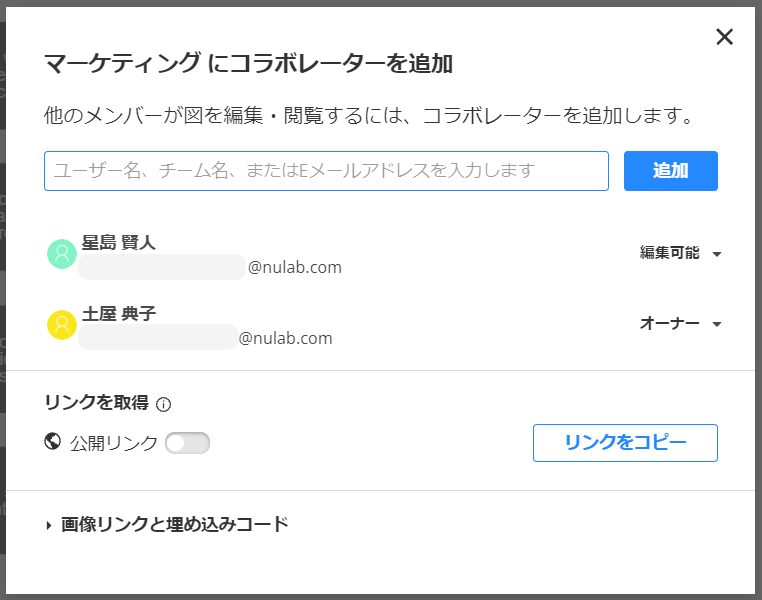Focus the username or email input field
The image size is (762, 600).
pos(326,171)
